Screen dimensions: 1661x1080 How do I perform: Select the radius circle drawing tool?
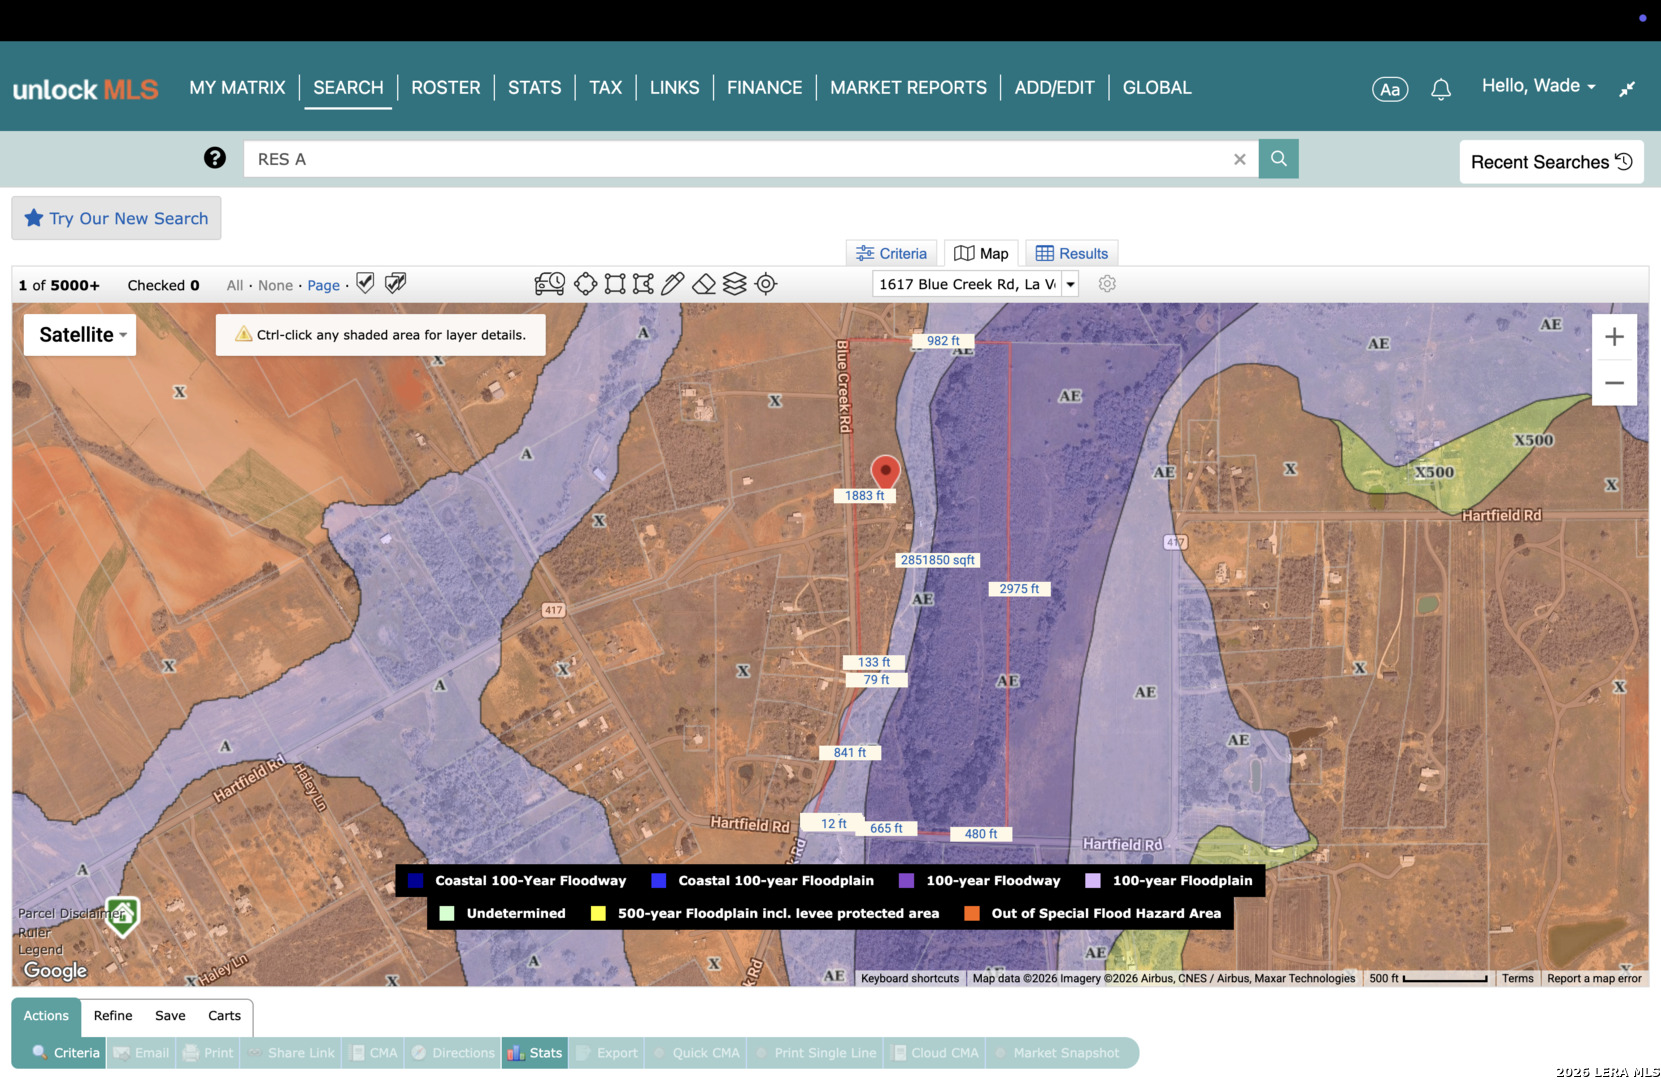(x=585, y=284)
